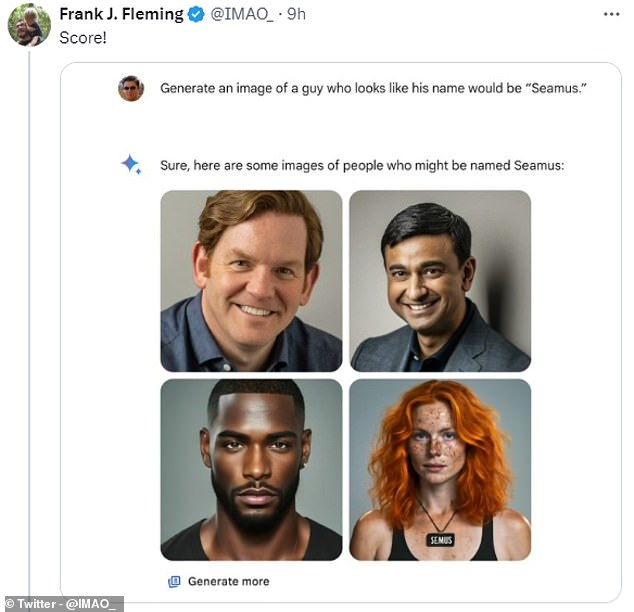The height and width of the screenshot is (612, 634).
Task: Open the bearded man in black shirt image
Action: [251, 470]
